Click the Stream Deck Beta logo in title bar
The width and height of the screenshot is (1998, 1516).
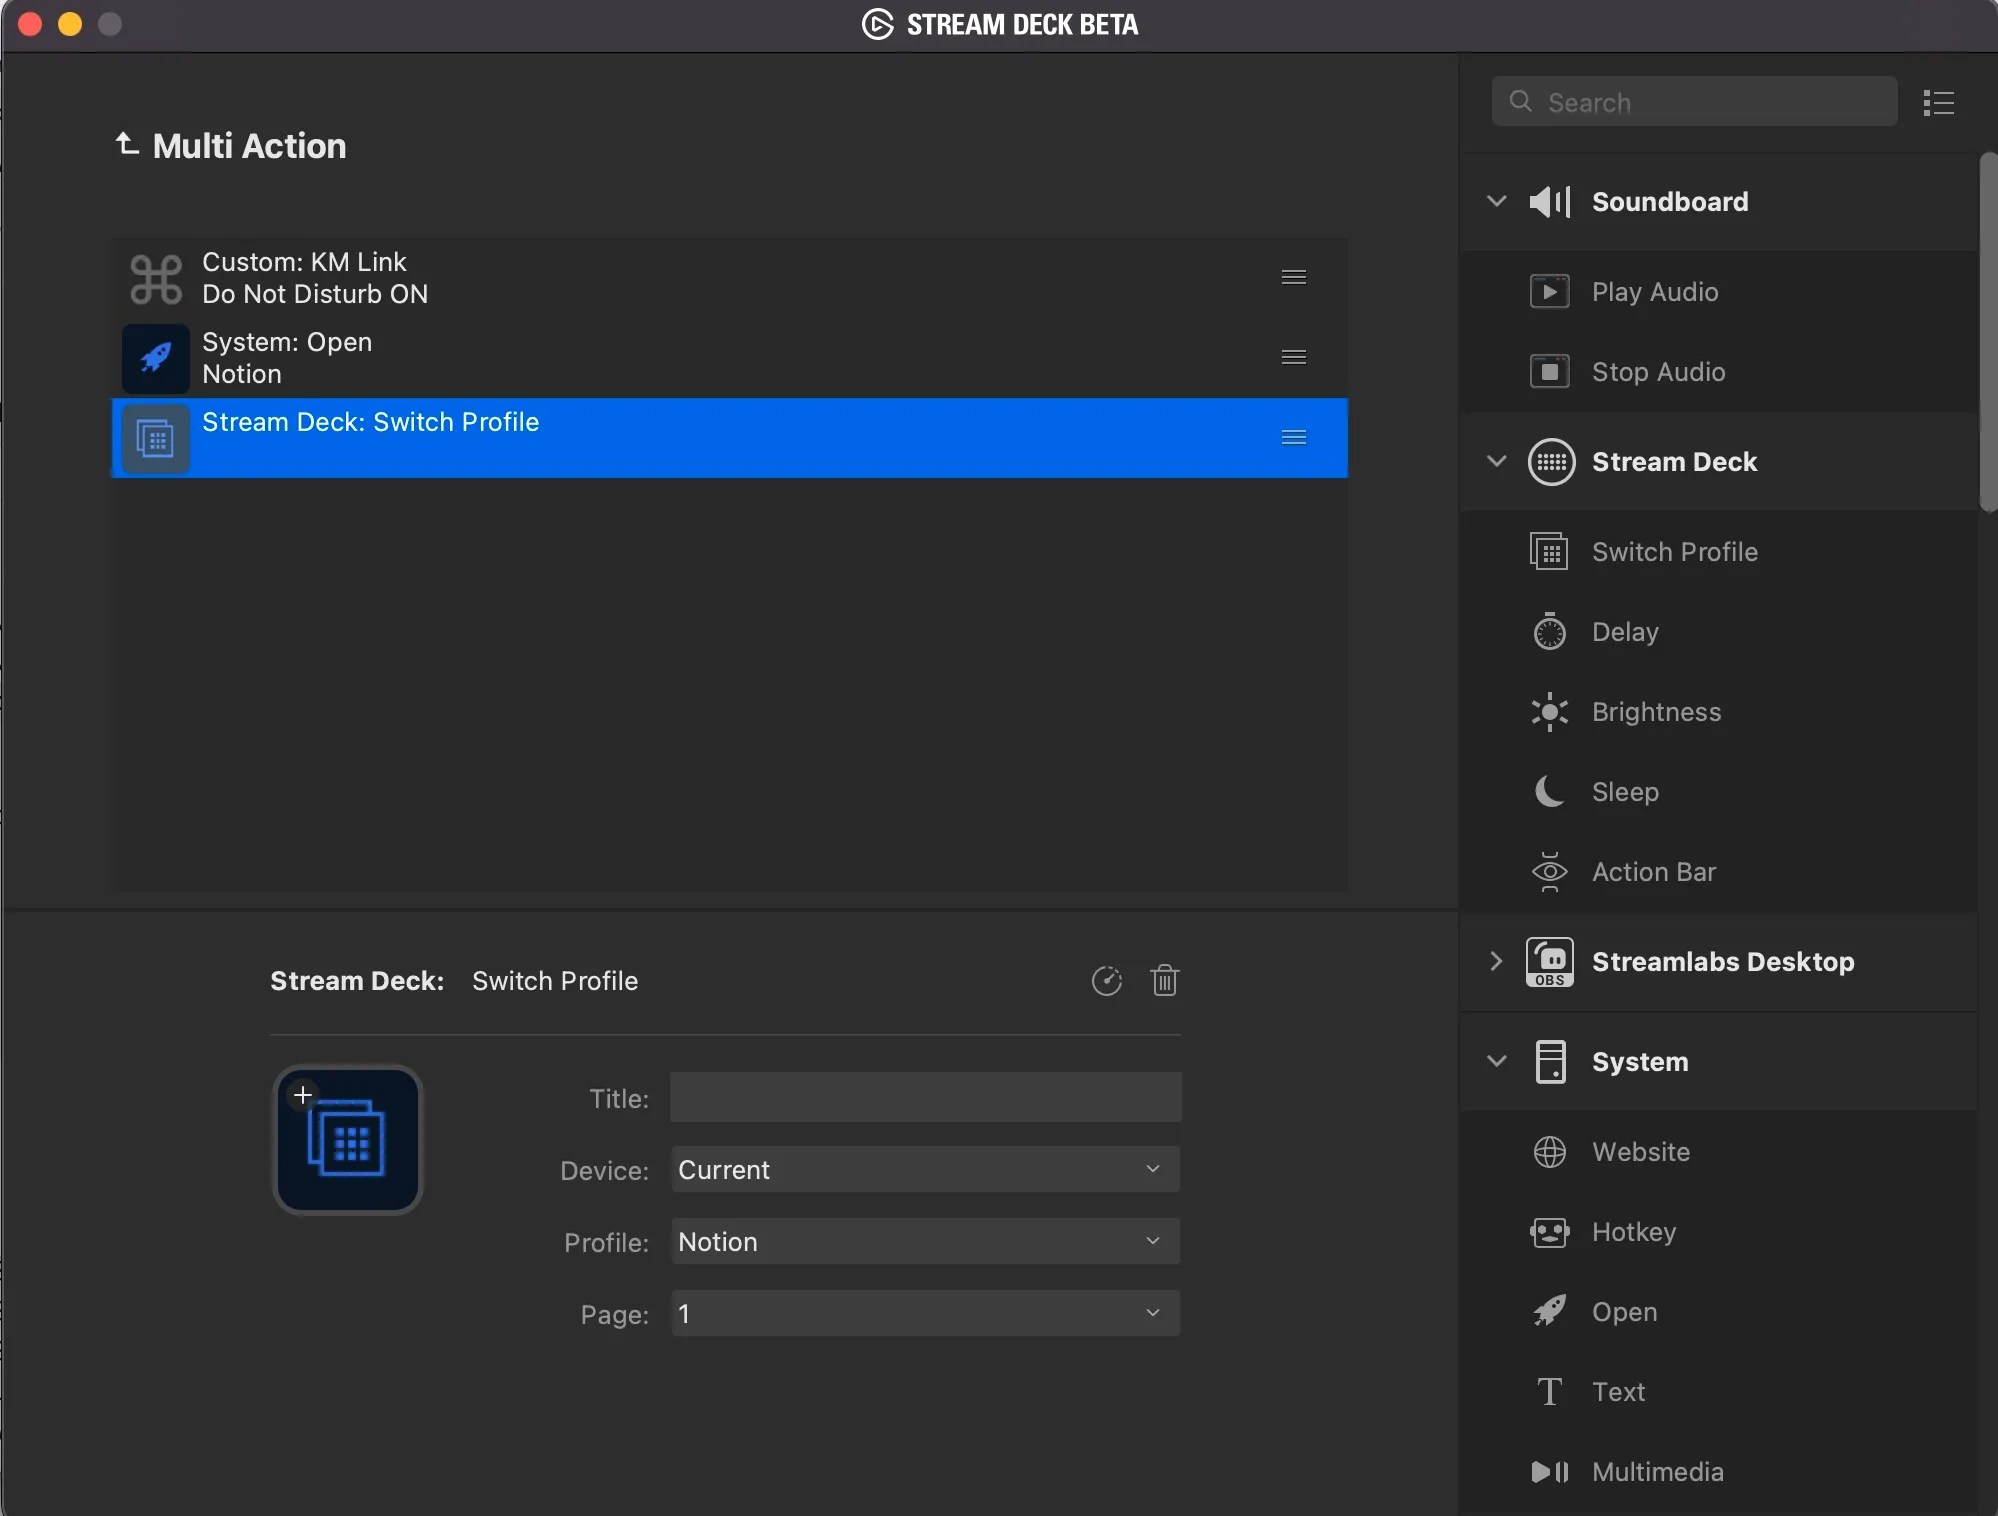pyautogui.click(x=877, y=24)
